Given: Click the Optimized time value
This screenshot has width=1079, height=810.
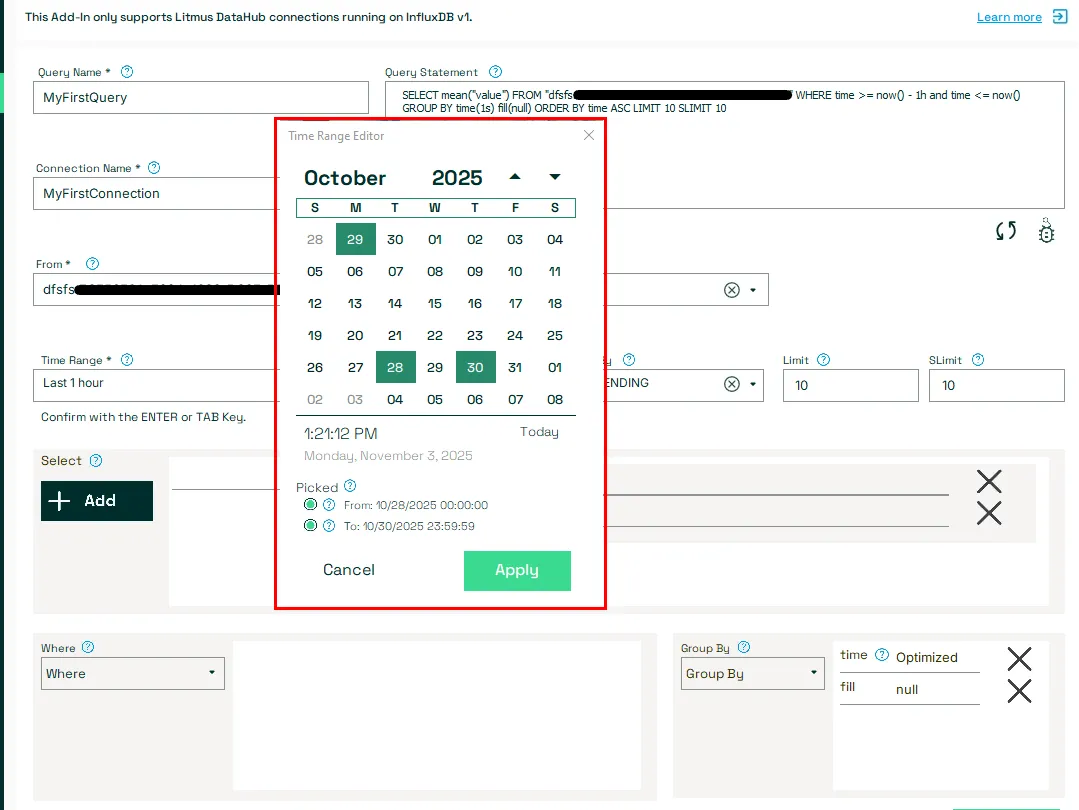Looking at the screenshot, I should click(926, 657).
